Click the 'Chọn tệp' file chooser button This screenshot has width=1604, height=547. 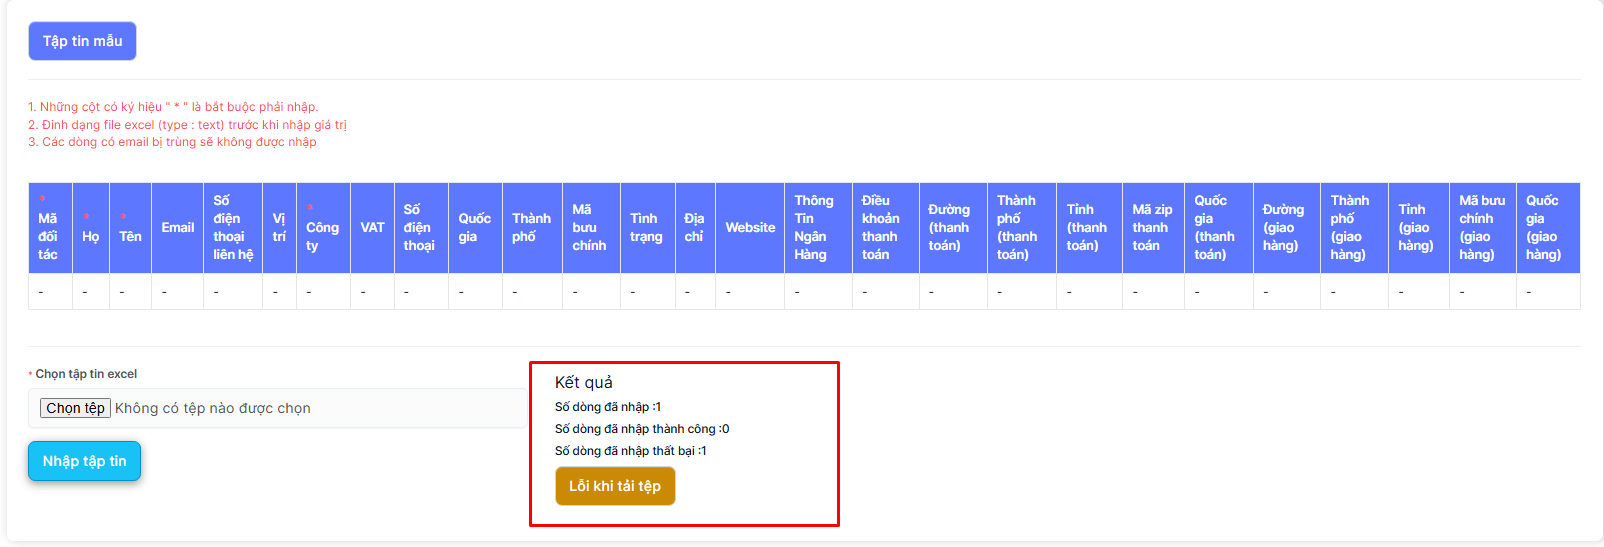pos(75,408)
